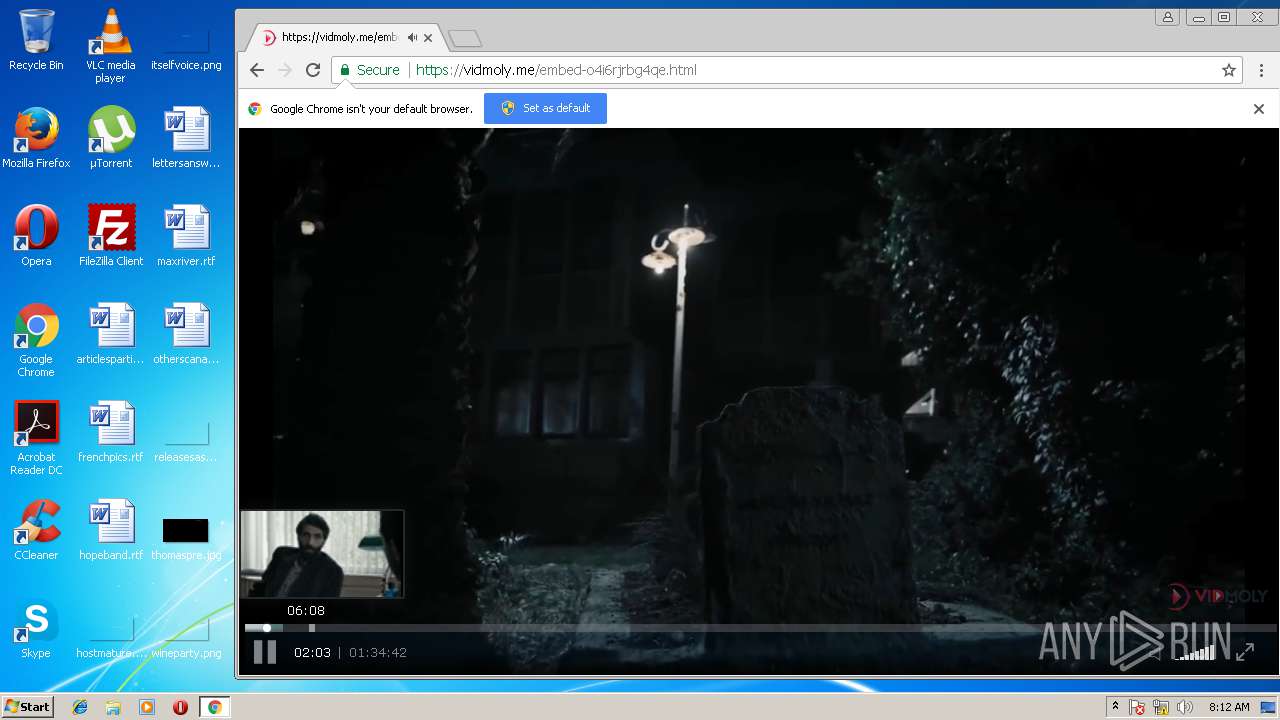Open system volume speaker icon in tray
1280x720 pixels.
1185,707
